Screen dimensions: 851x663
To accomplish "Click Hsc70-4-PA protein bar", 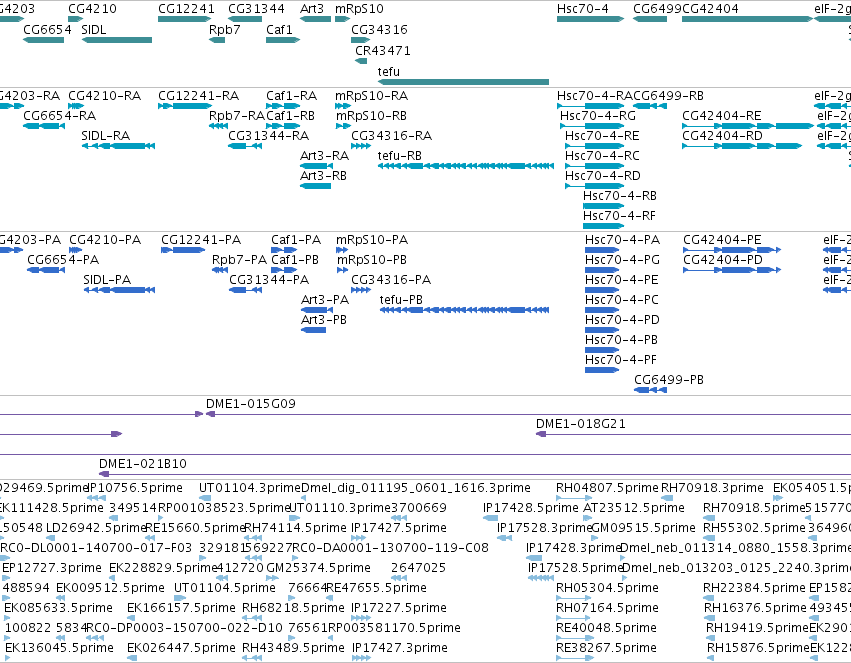I will coord(602,250).
